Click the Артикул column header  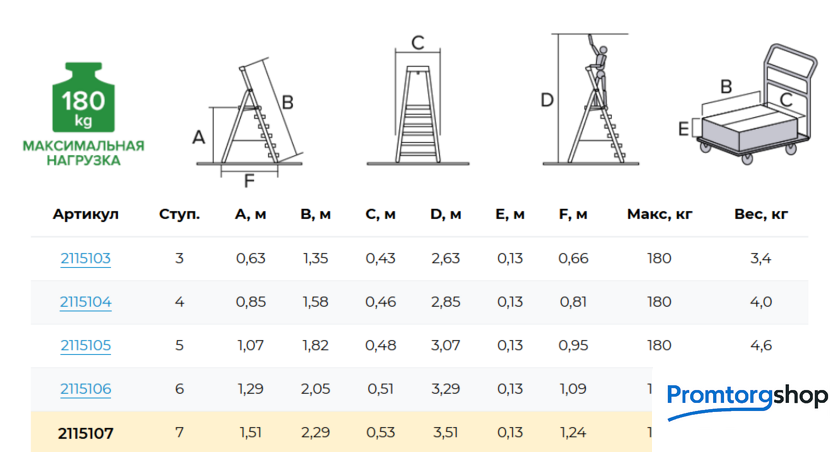pos(85,214)
